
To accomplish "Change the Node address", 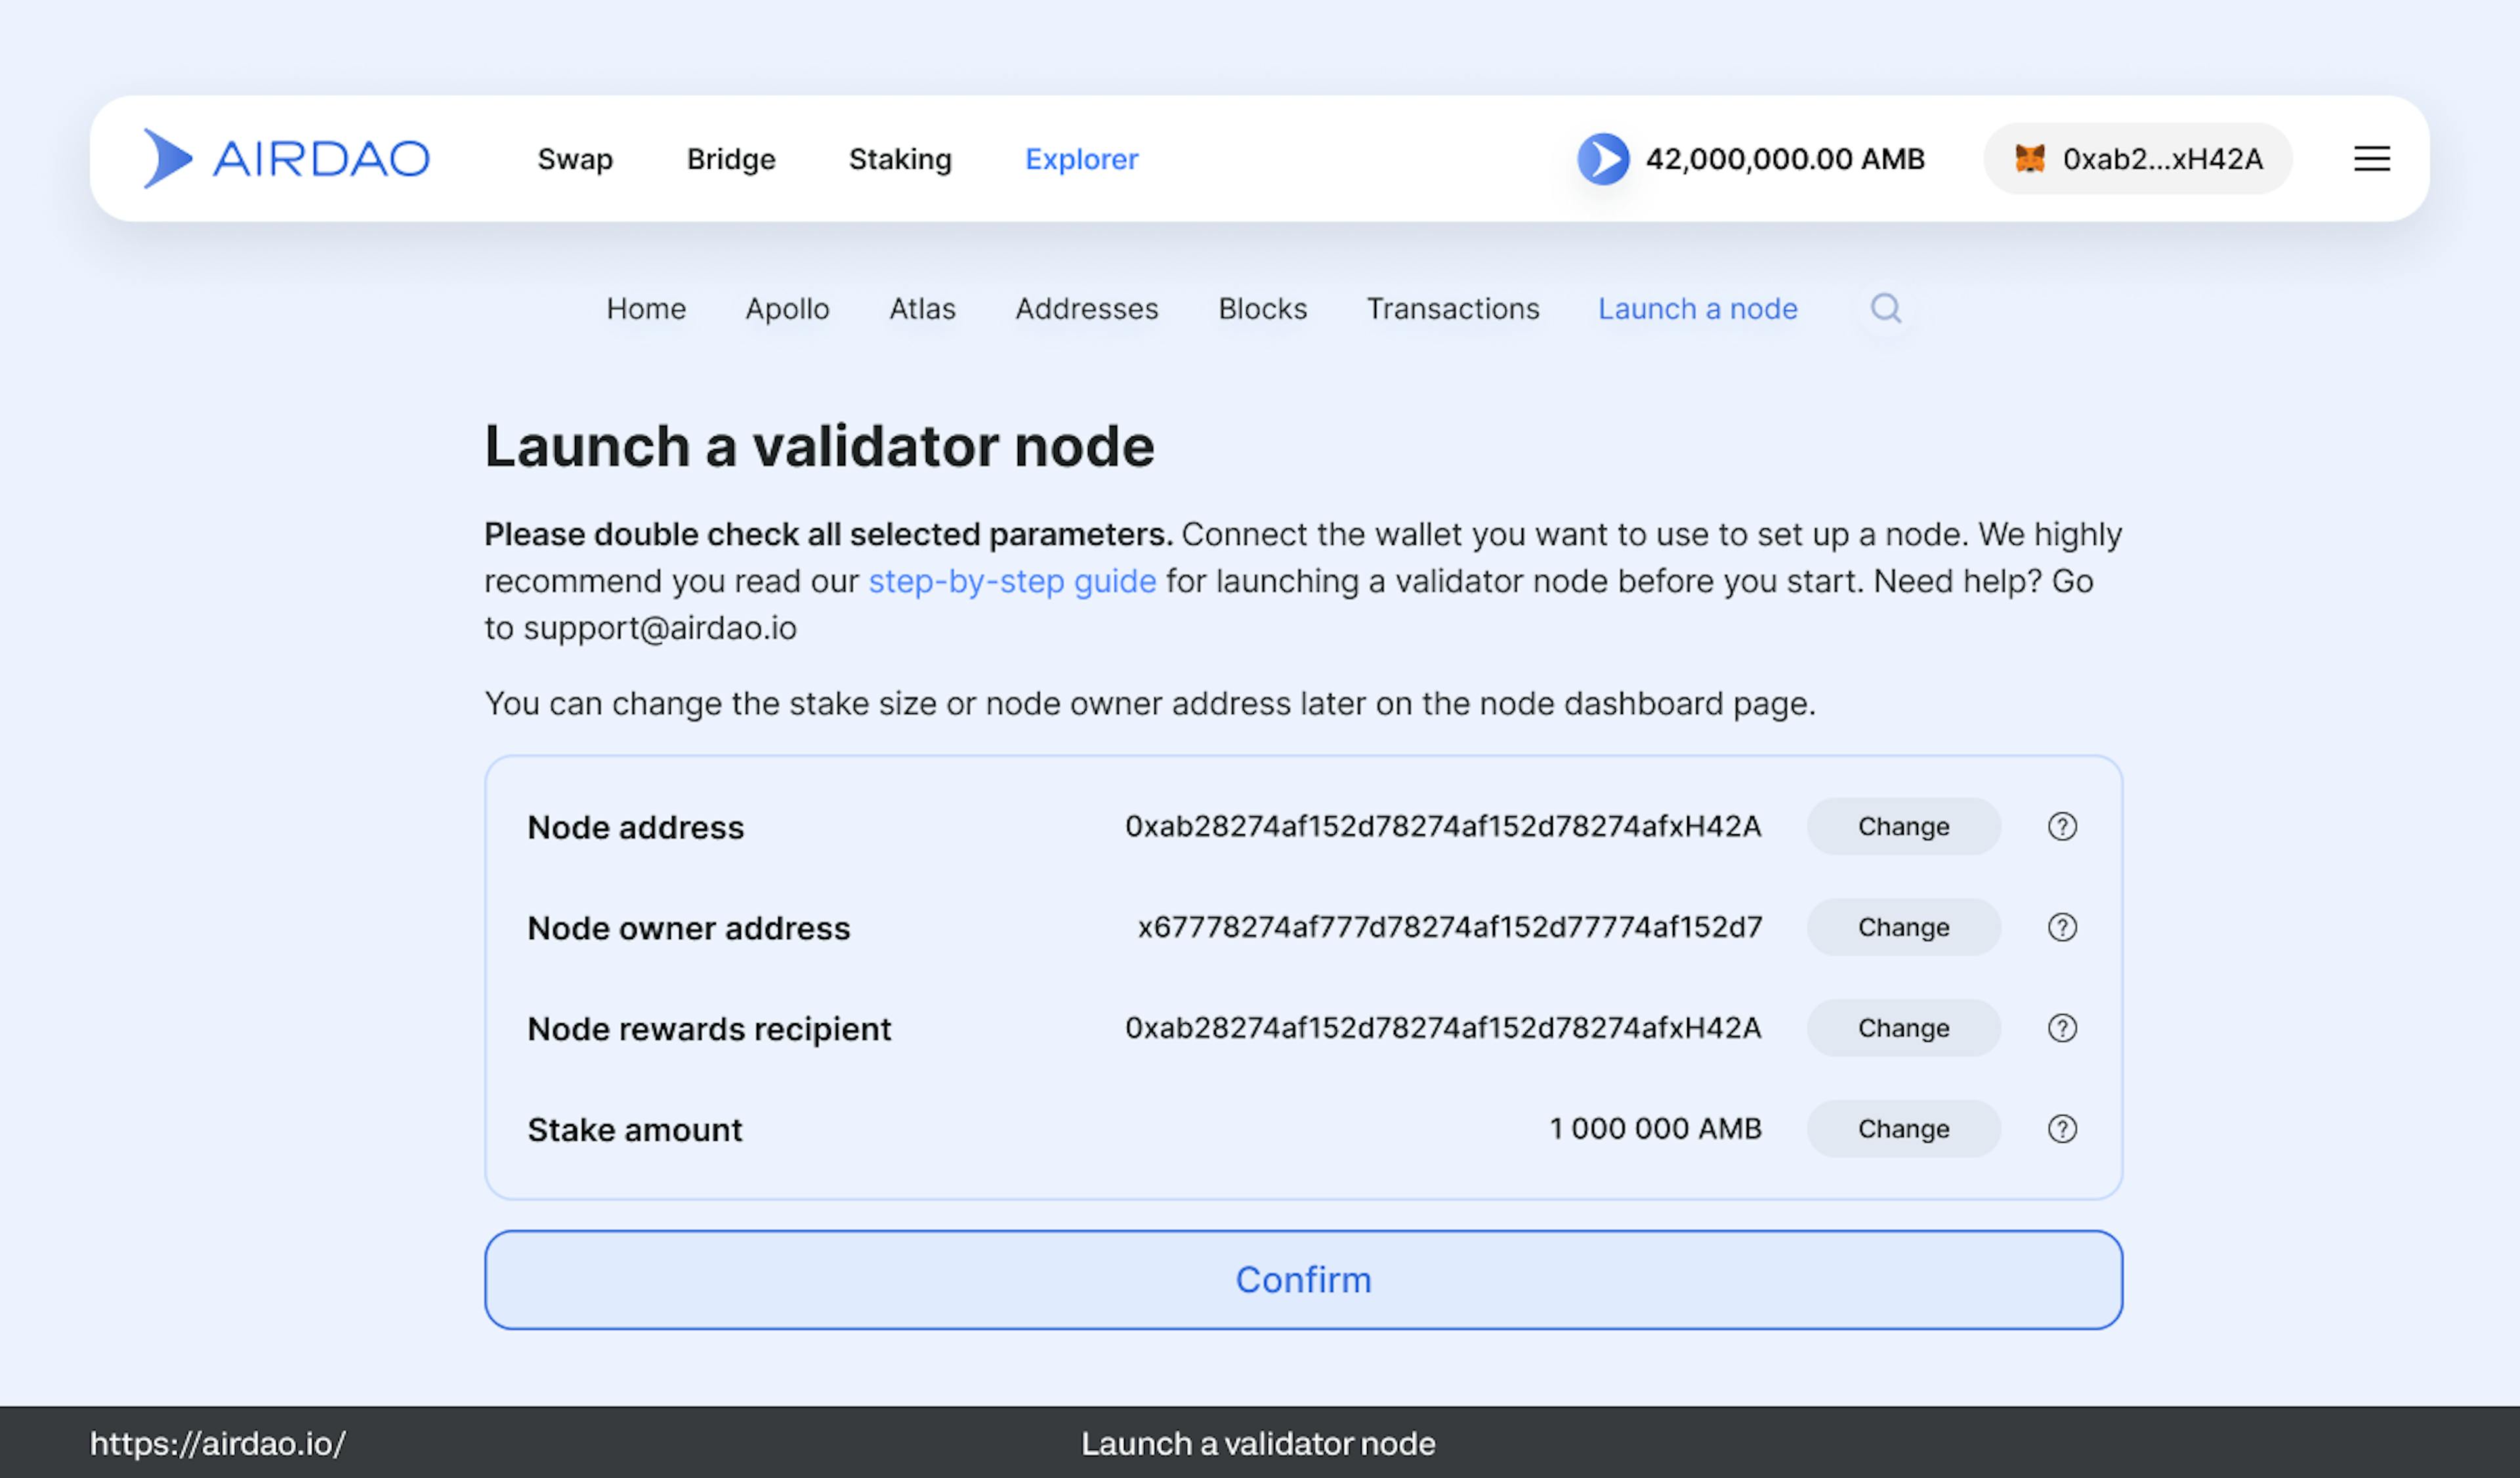I will tap(1903, 827).
